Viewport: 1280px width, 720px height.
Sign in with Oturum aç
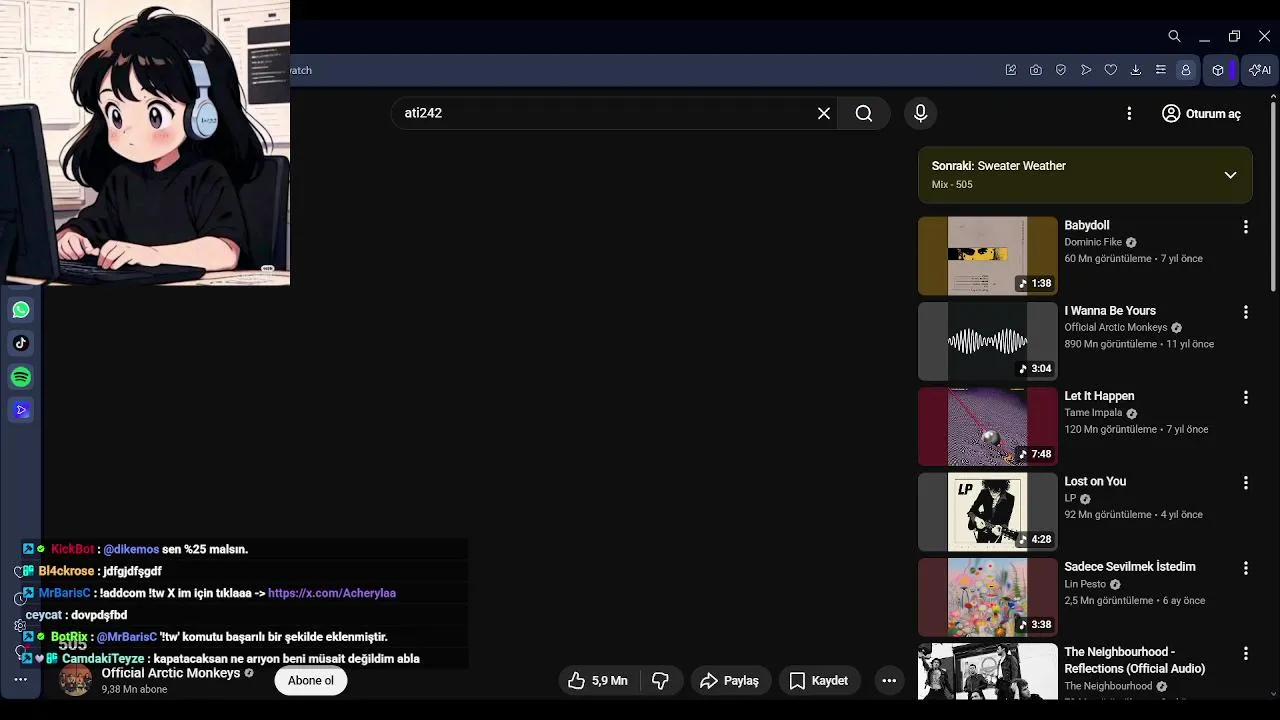pos(1201,114)
